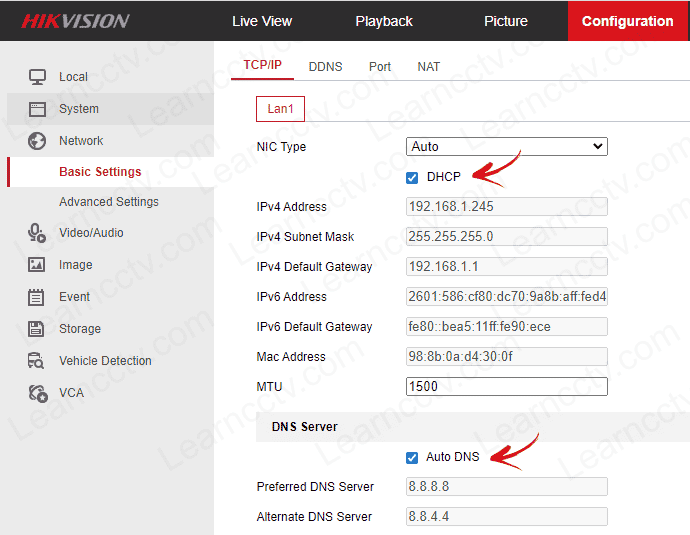
Task: Click the VCA sidebar icon
Action: 37,393
